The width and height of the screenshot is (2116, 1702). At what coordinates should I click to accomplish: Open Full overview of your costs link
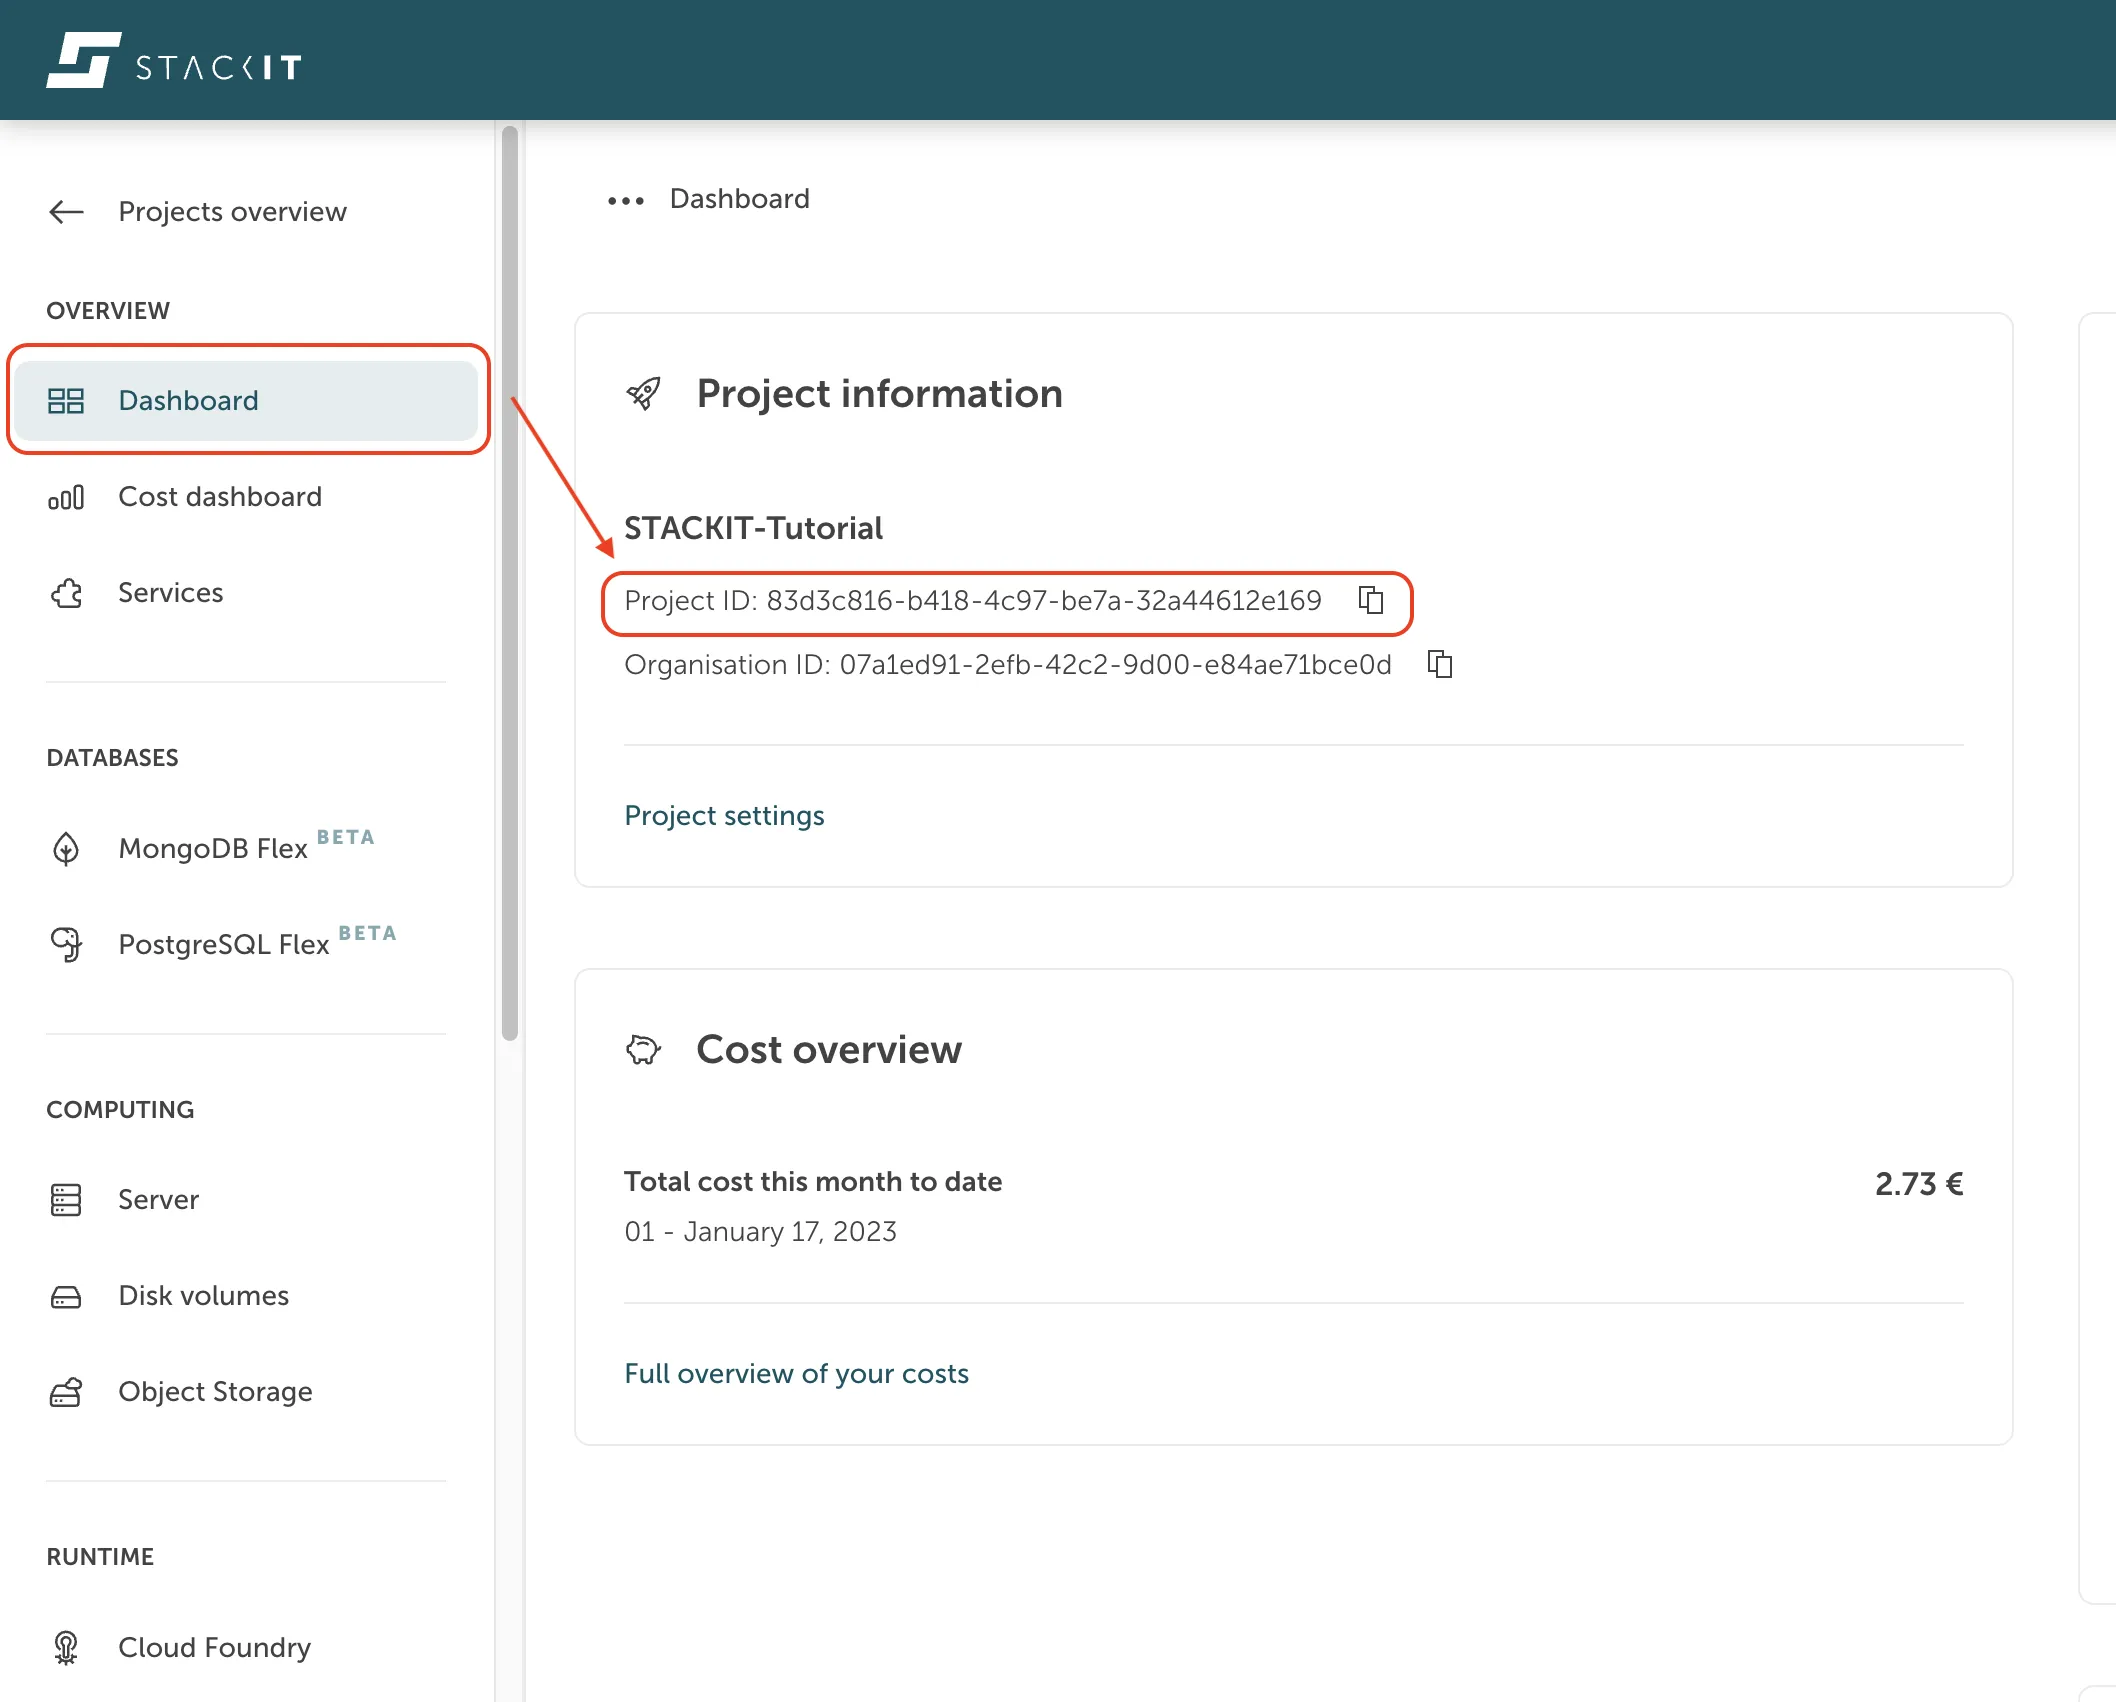click(796, 1374)
